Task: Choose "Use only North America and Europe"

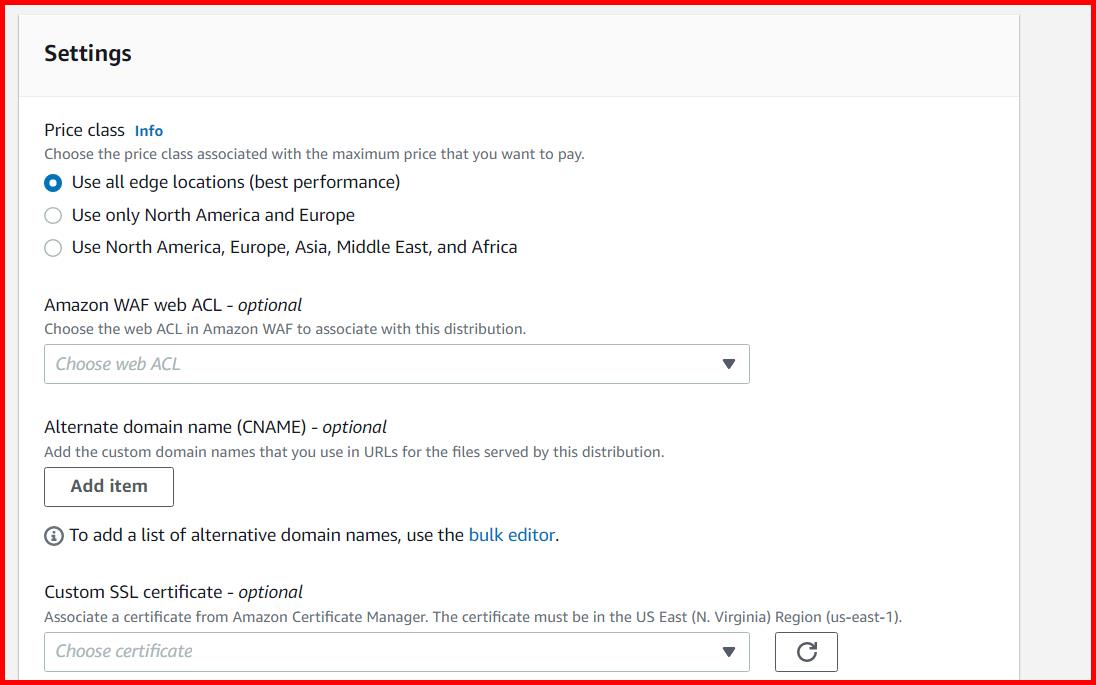Action: point(53,215)
